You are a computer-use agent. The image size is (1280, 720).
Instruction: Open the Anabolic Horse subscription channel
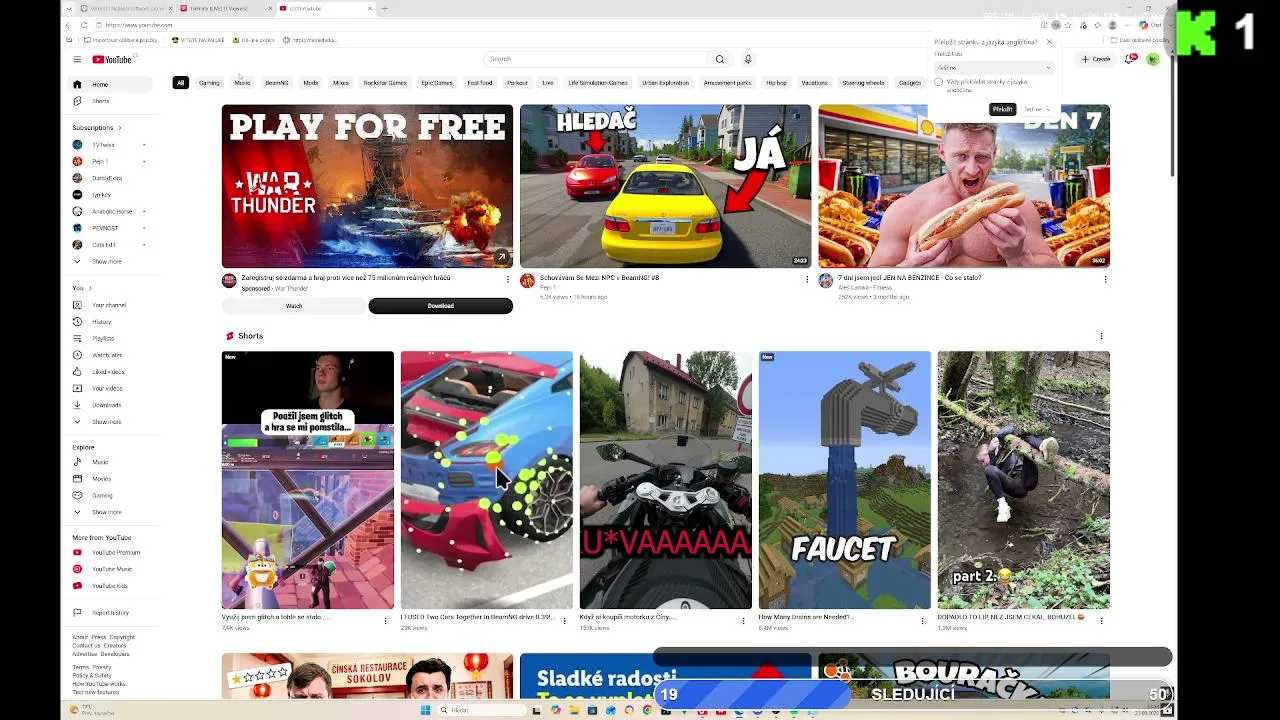pyautogui.click(x=111, y=212)
